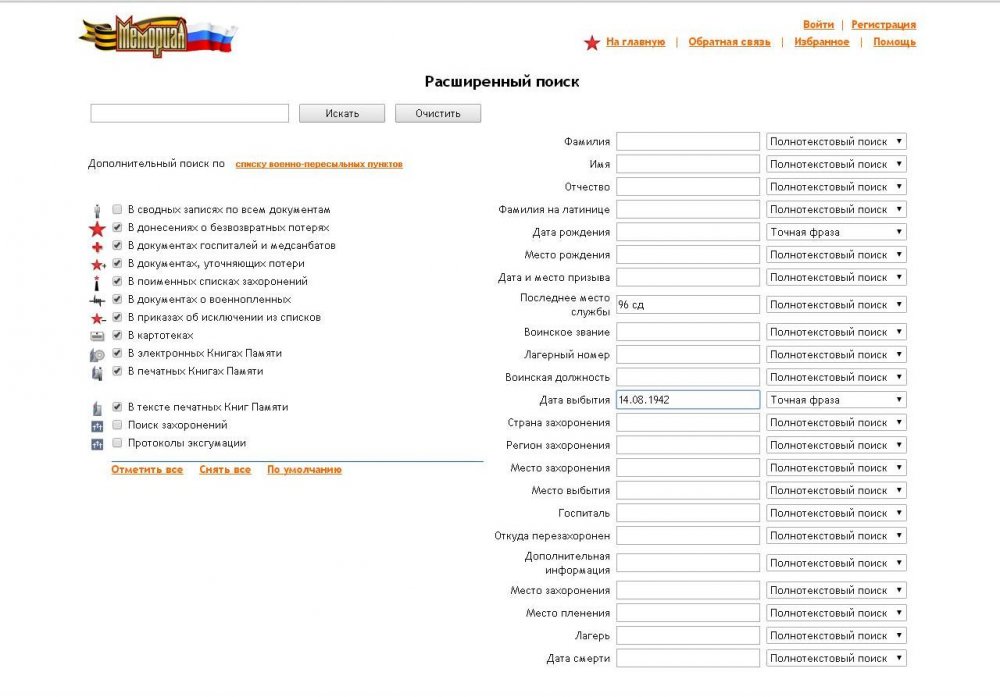Click the soldier icon beside сводных записях
This screenshot has width=1000, height=697.
coord(97,210)
